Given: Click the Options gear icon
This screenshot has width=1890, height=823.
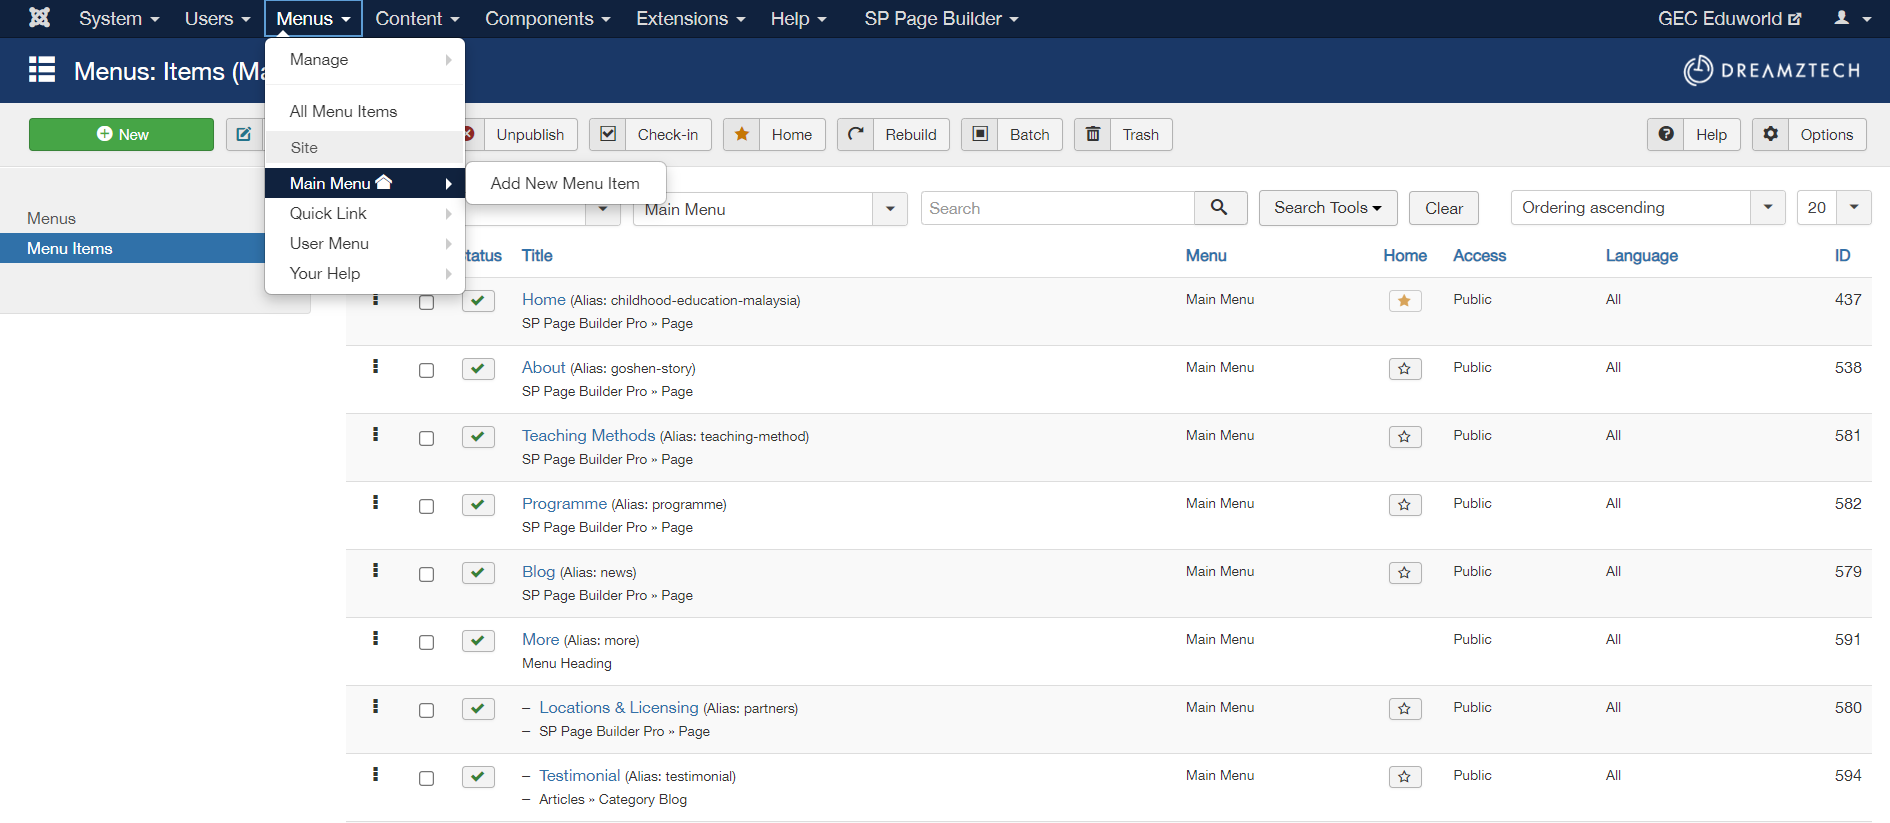Looking at the screenshot, I should pyautogui.click(x=1771, y=134).
